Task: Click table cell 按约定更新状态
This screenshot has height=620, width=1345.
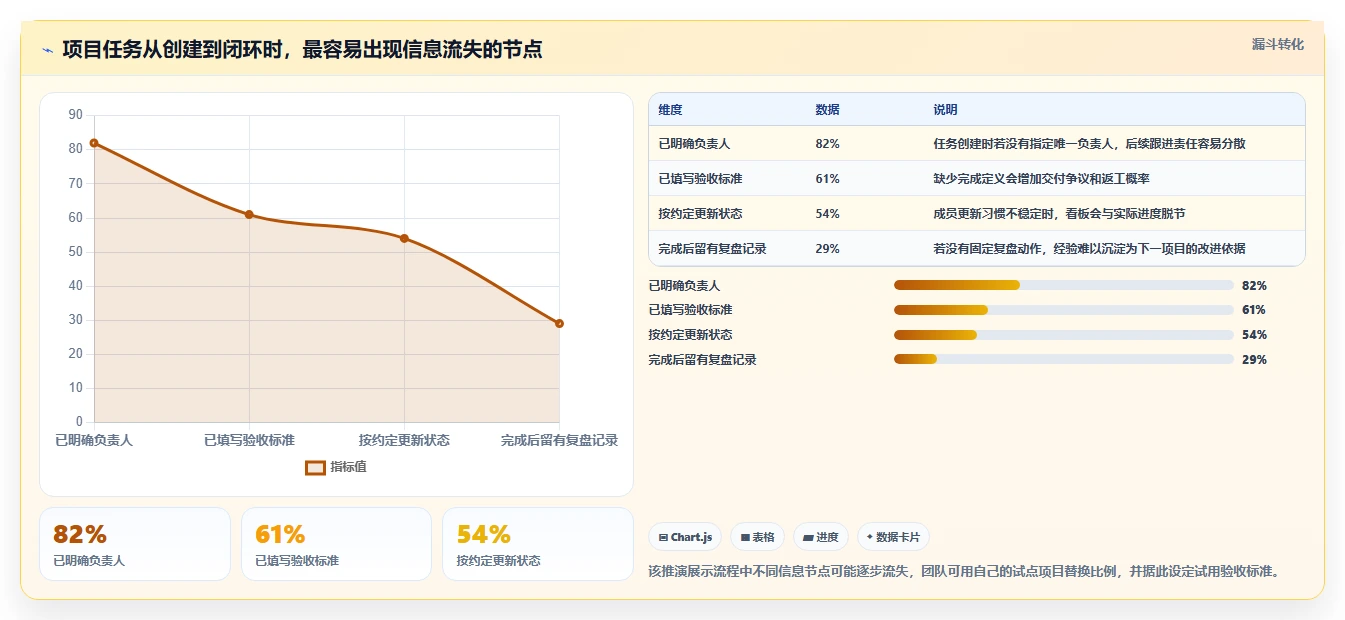Action: (x=700, y=213)
